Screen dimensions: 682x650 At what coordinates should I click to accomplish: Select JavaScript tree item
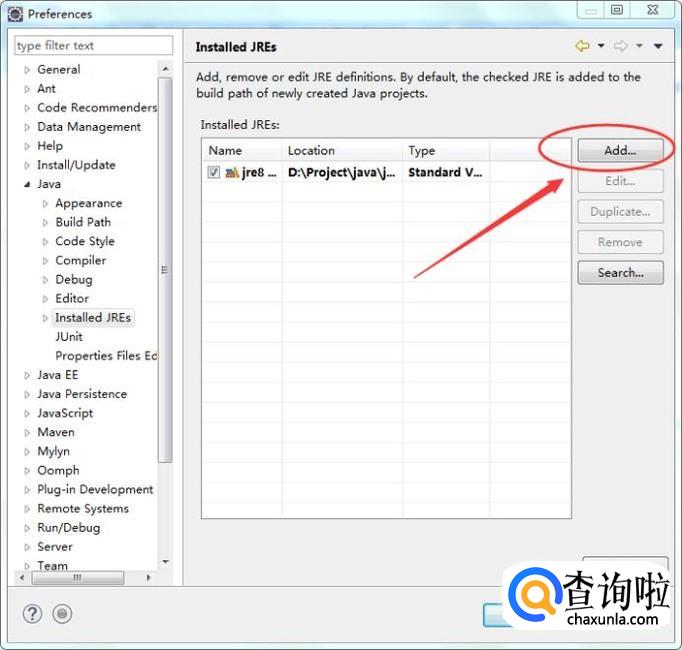(65, 413)
